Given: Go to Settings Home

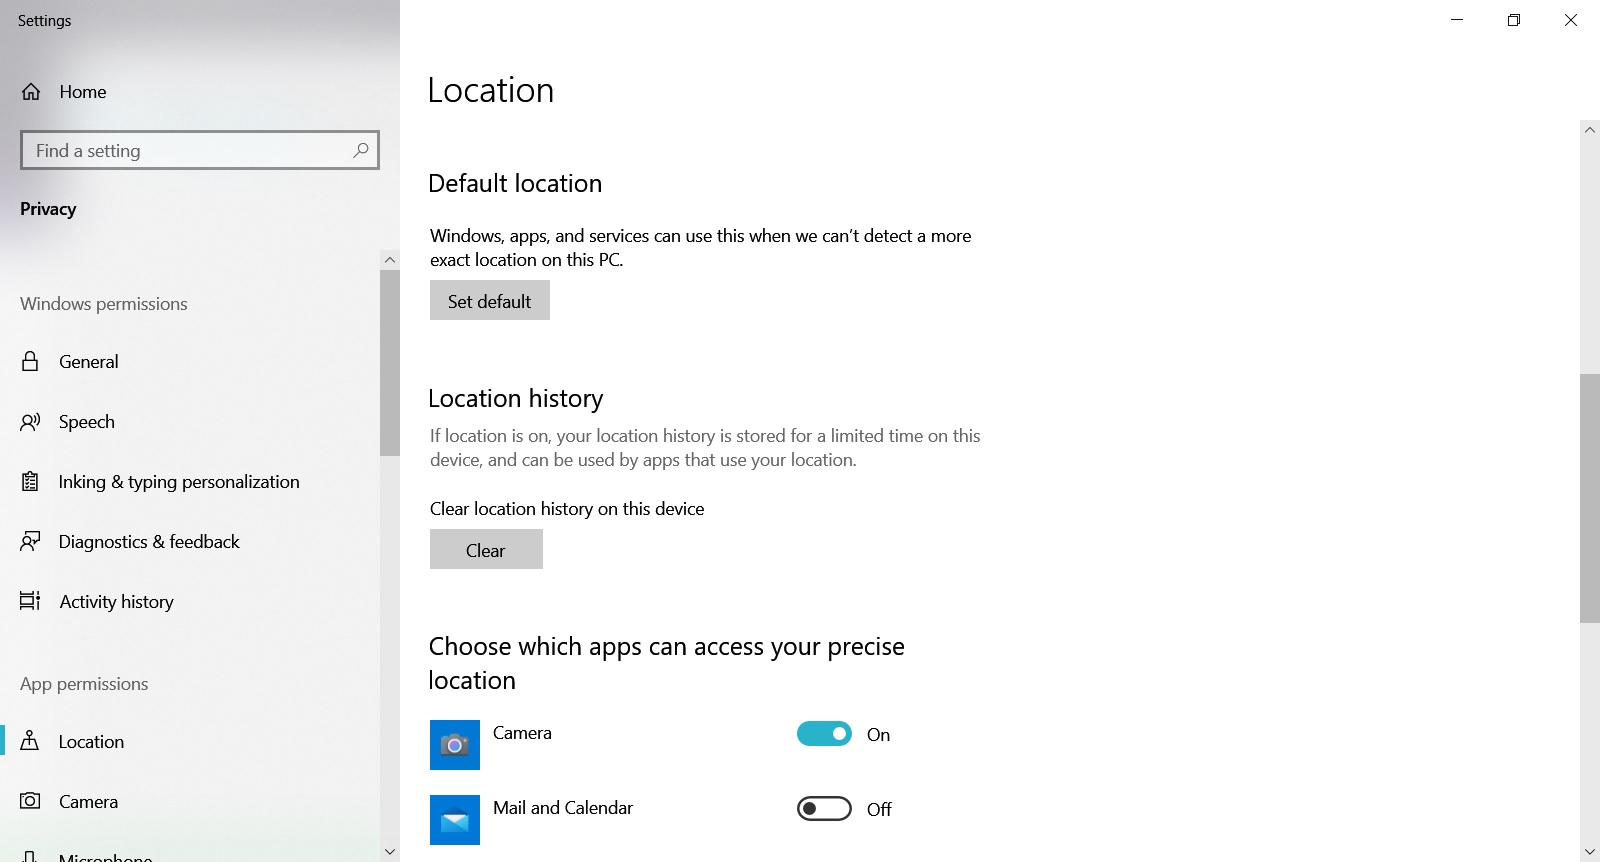Looking at the screenshot, I should (x=200, y=92).
